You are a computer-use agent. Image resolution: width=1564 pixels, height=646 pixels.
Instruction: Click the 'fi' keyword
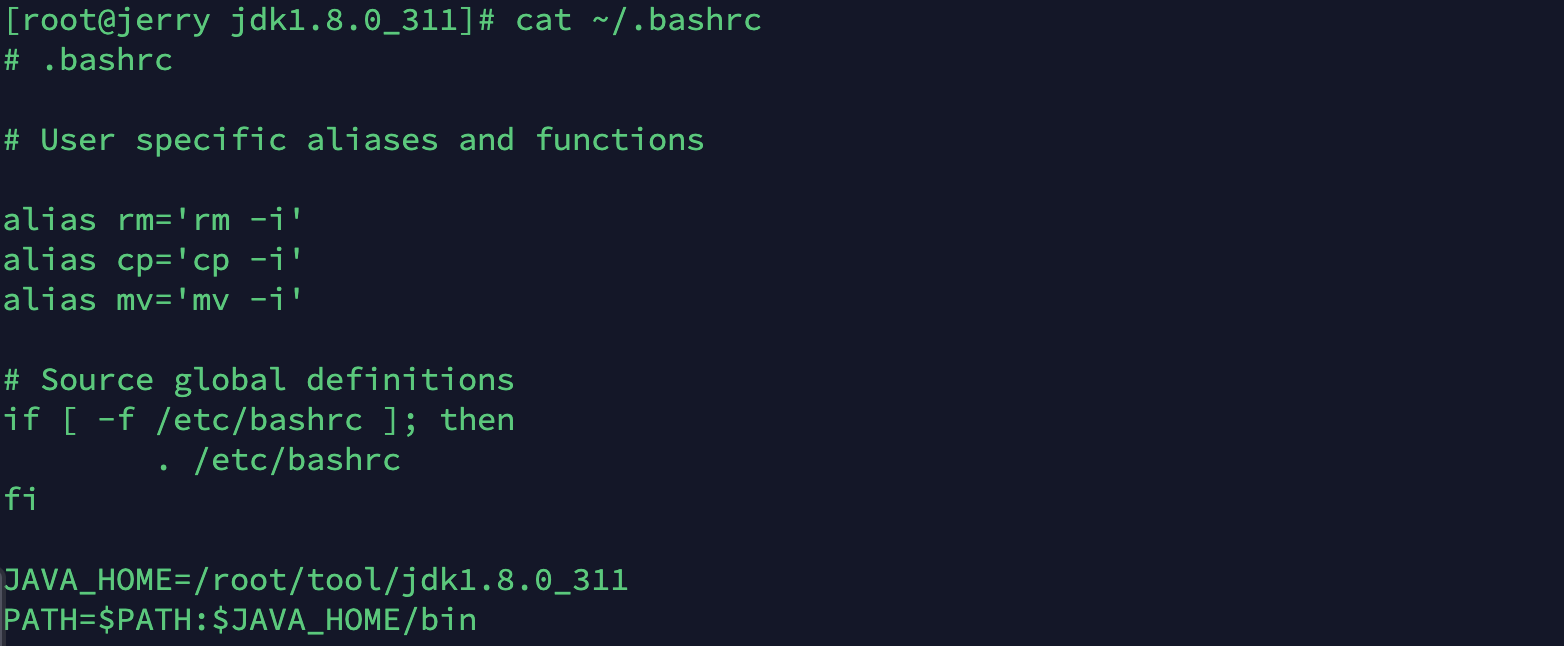coord(22,499)
